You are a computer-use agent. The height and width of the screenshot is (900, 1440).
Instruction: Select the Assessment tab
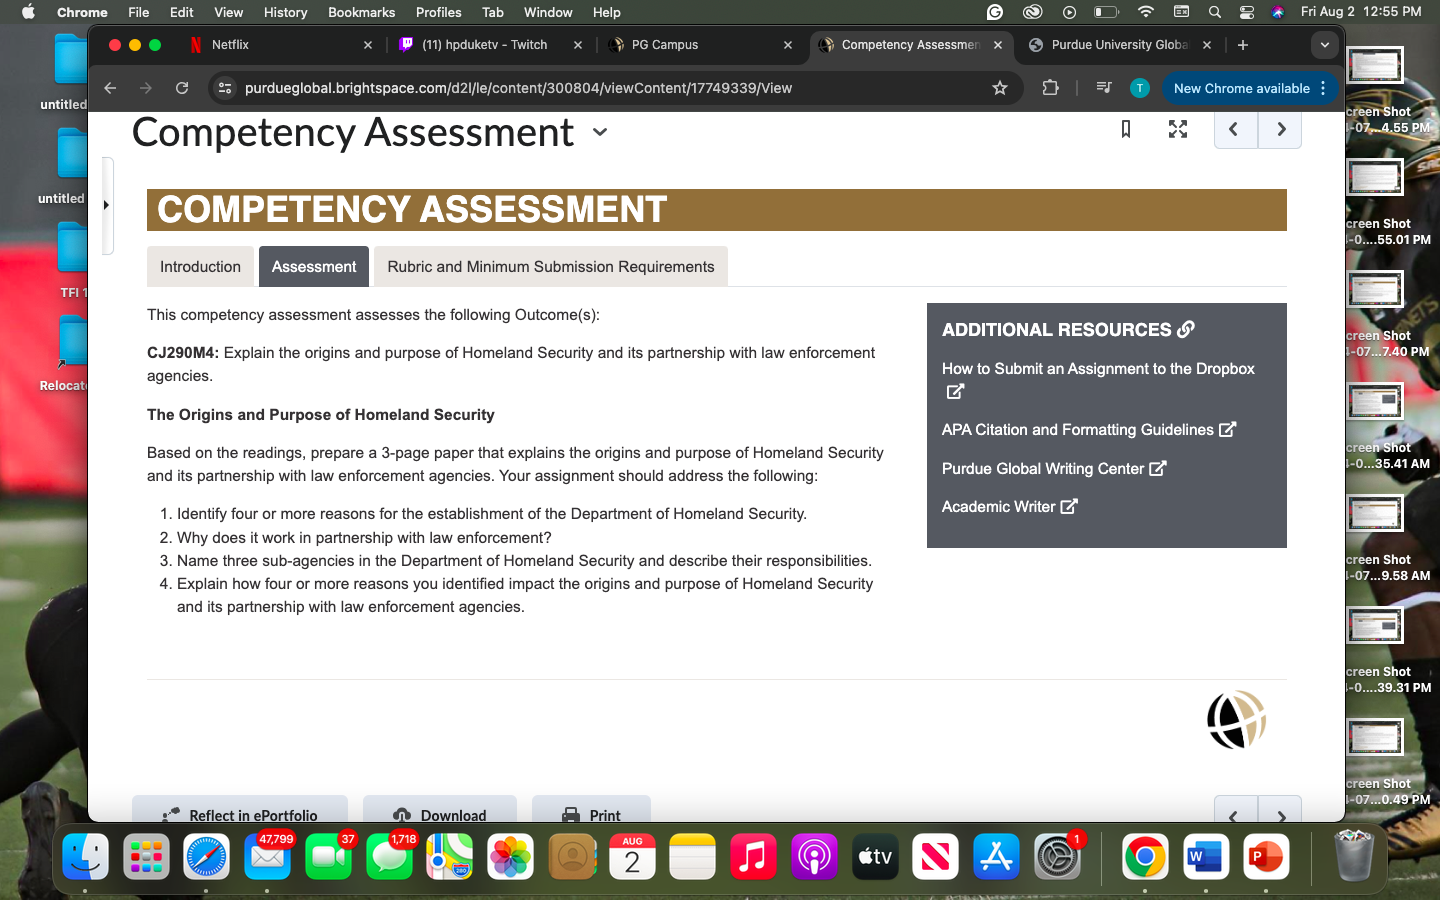pos(314,267)
